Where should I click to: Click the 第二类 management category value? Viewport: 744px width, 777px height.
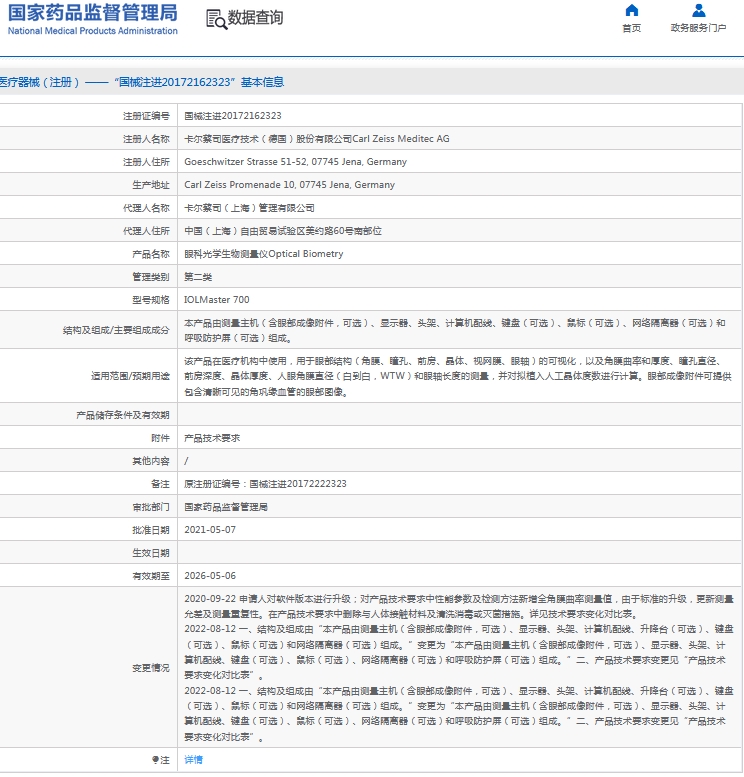198,277
